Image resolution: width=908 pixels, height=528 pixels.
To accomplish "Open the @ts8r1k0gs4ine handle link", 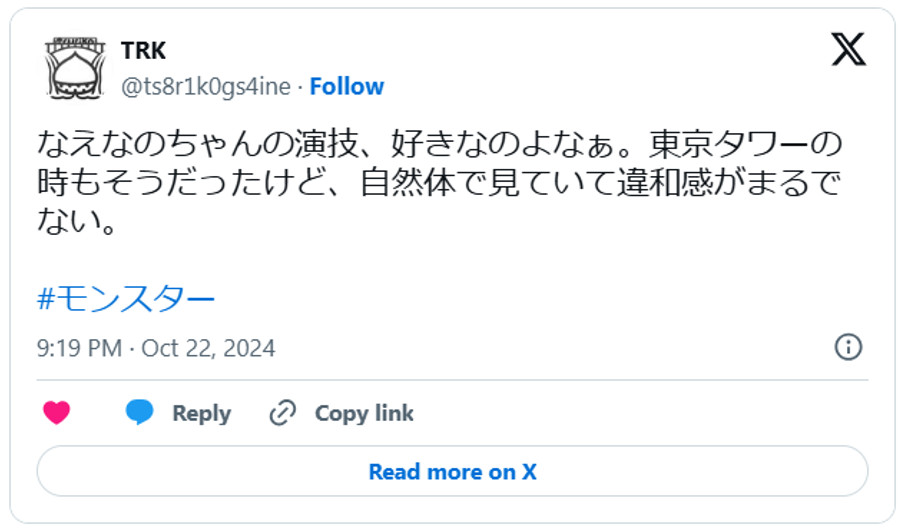I will (x=206, y=87).
